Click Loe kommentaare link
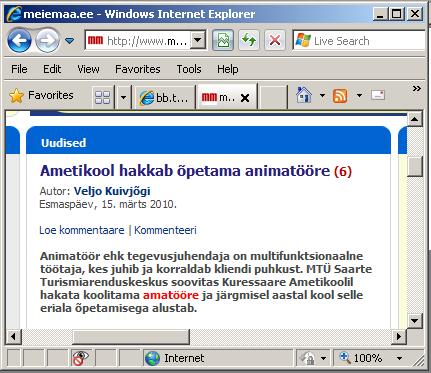The height and width of the screenshot is (373, 431). coord(82,230)
